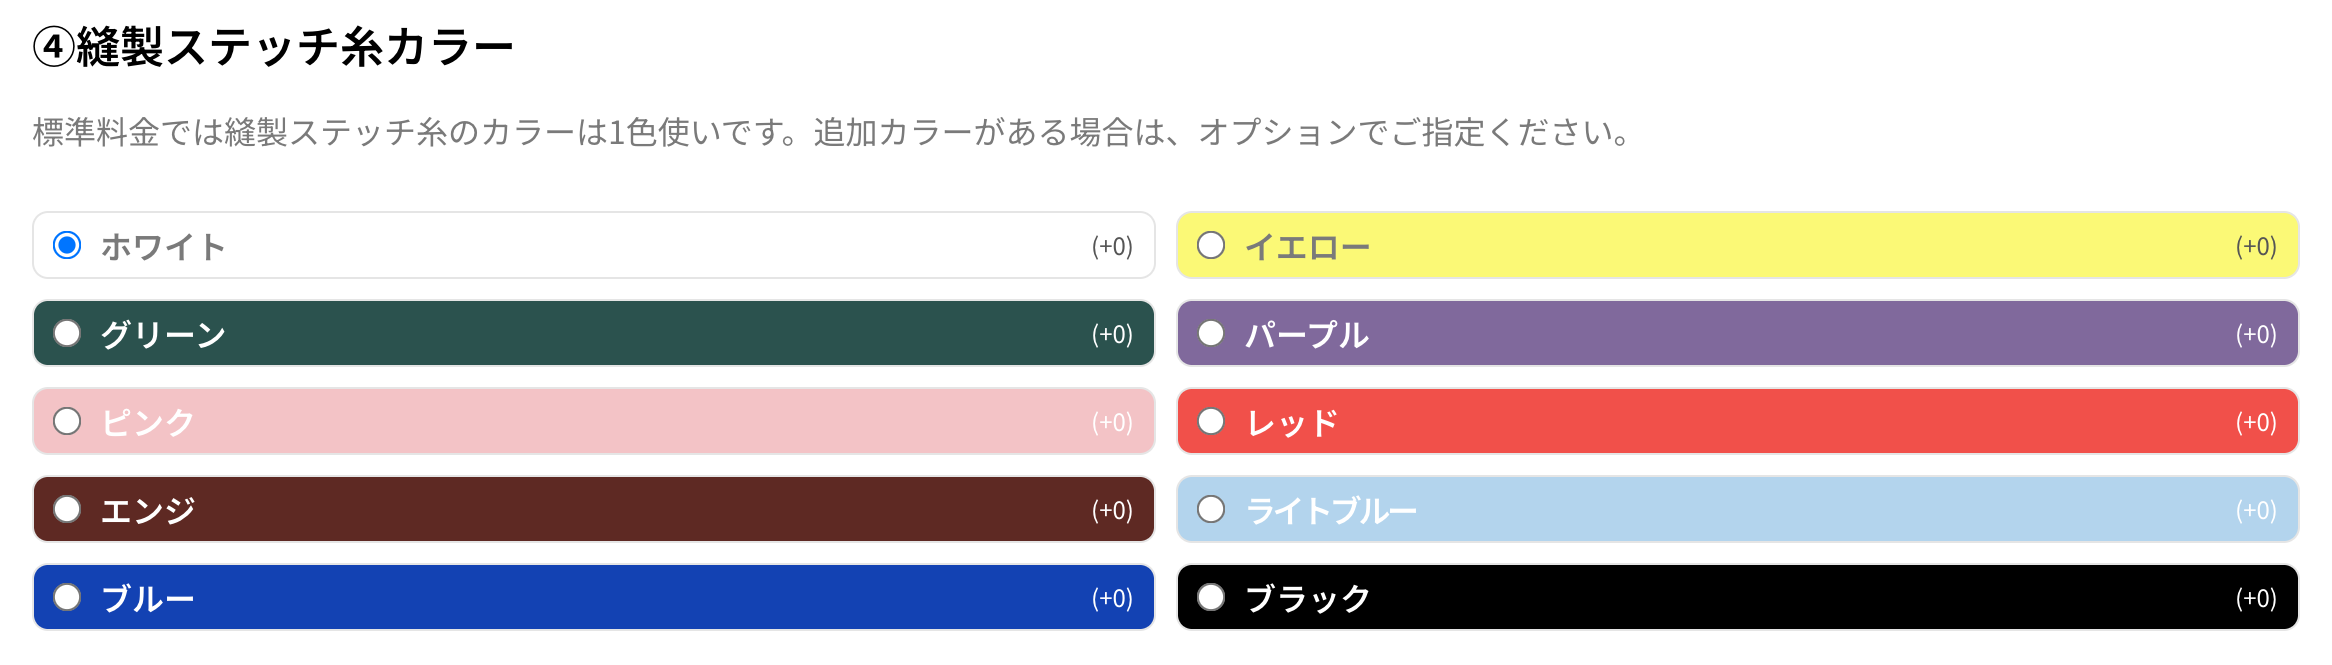
Task: Click the ピンク option label text
Action: click(147, 423)
